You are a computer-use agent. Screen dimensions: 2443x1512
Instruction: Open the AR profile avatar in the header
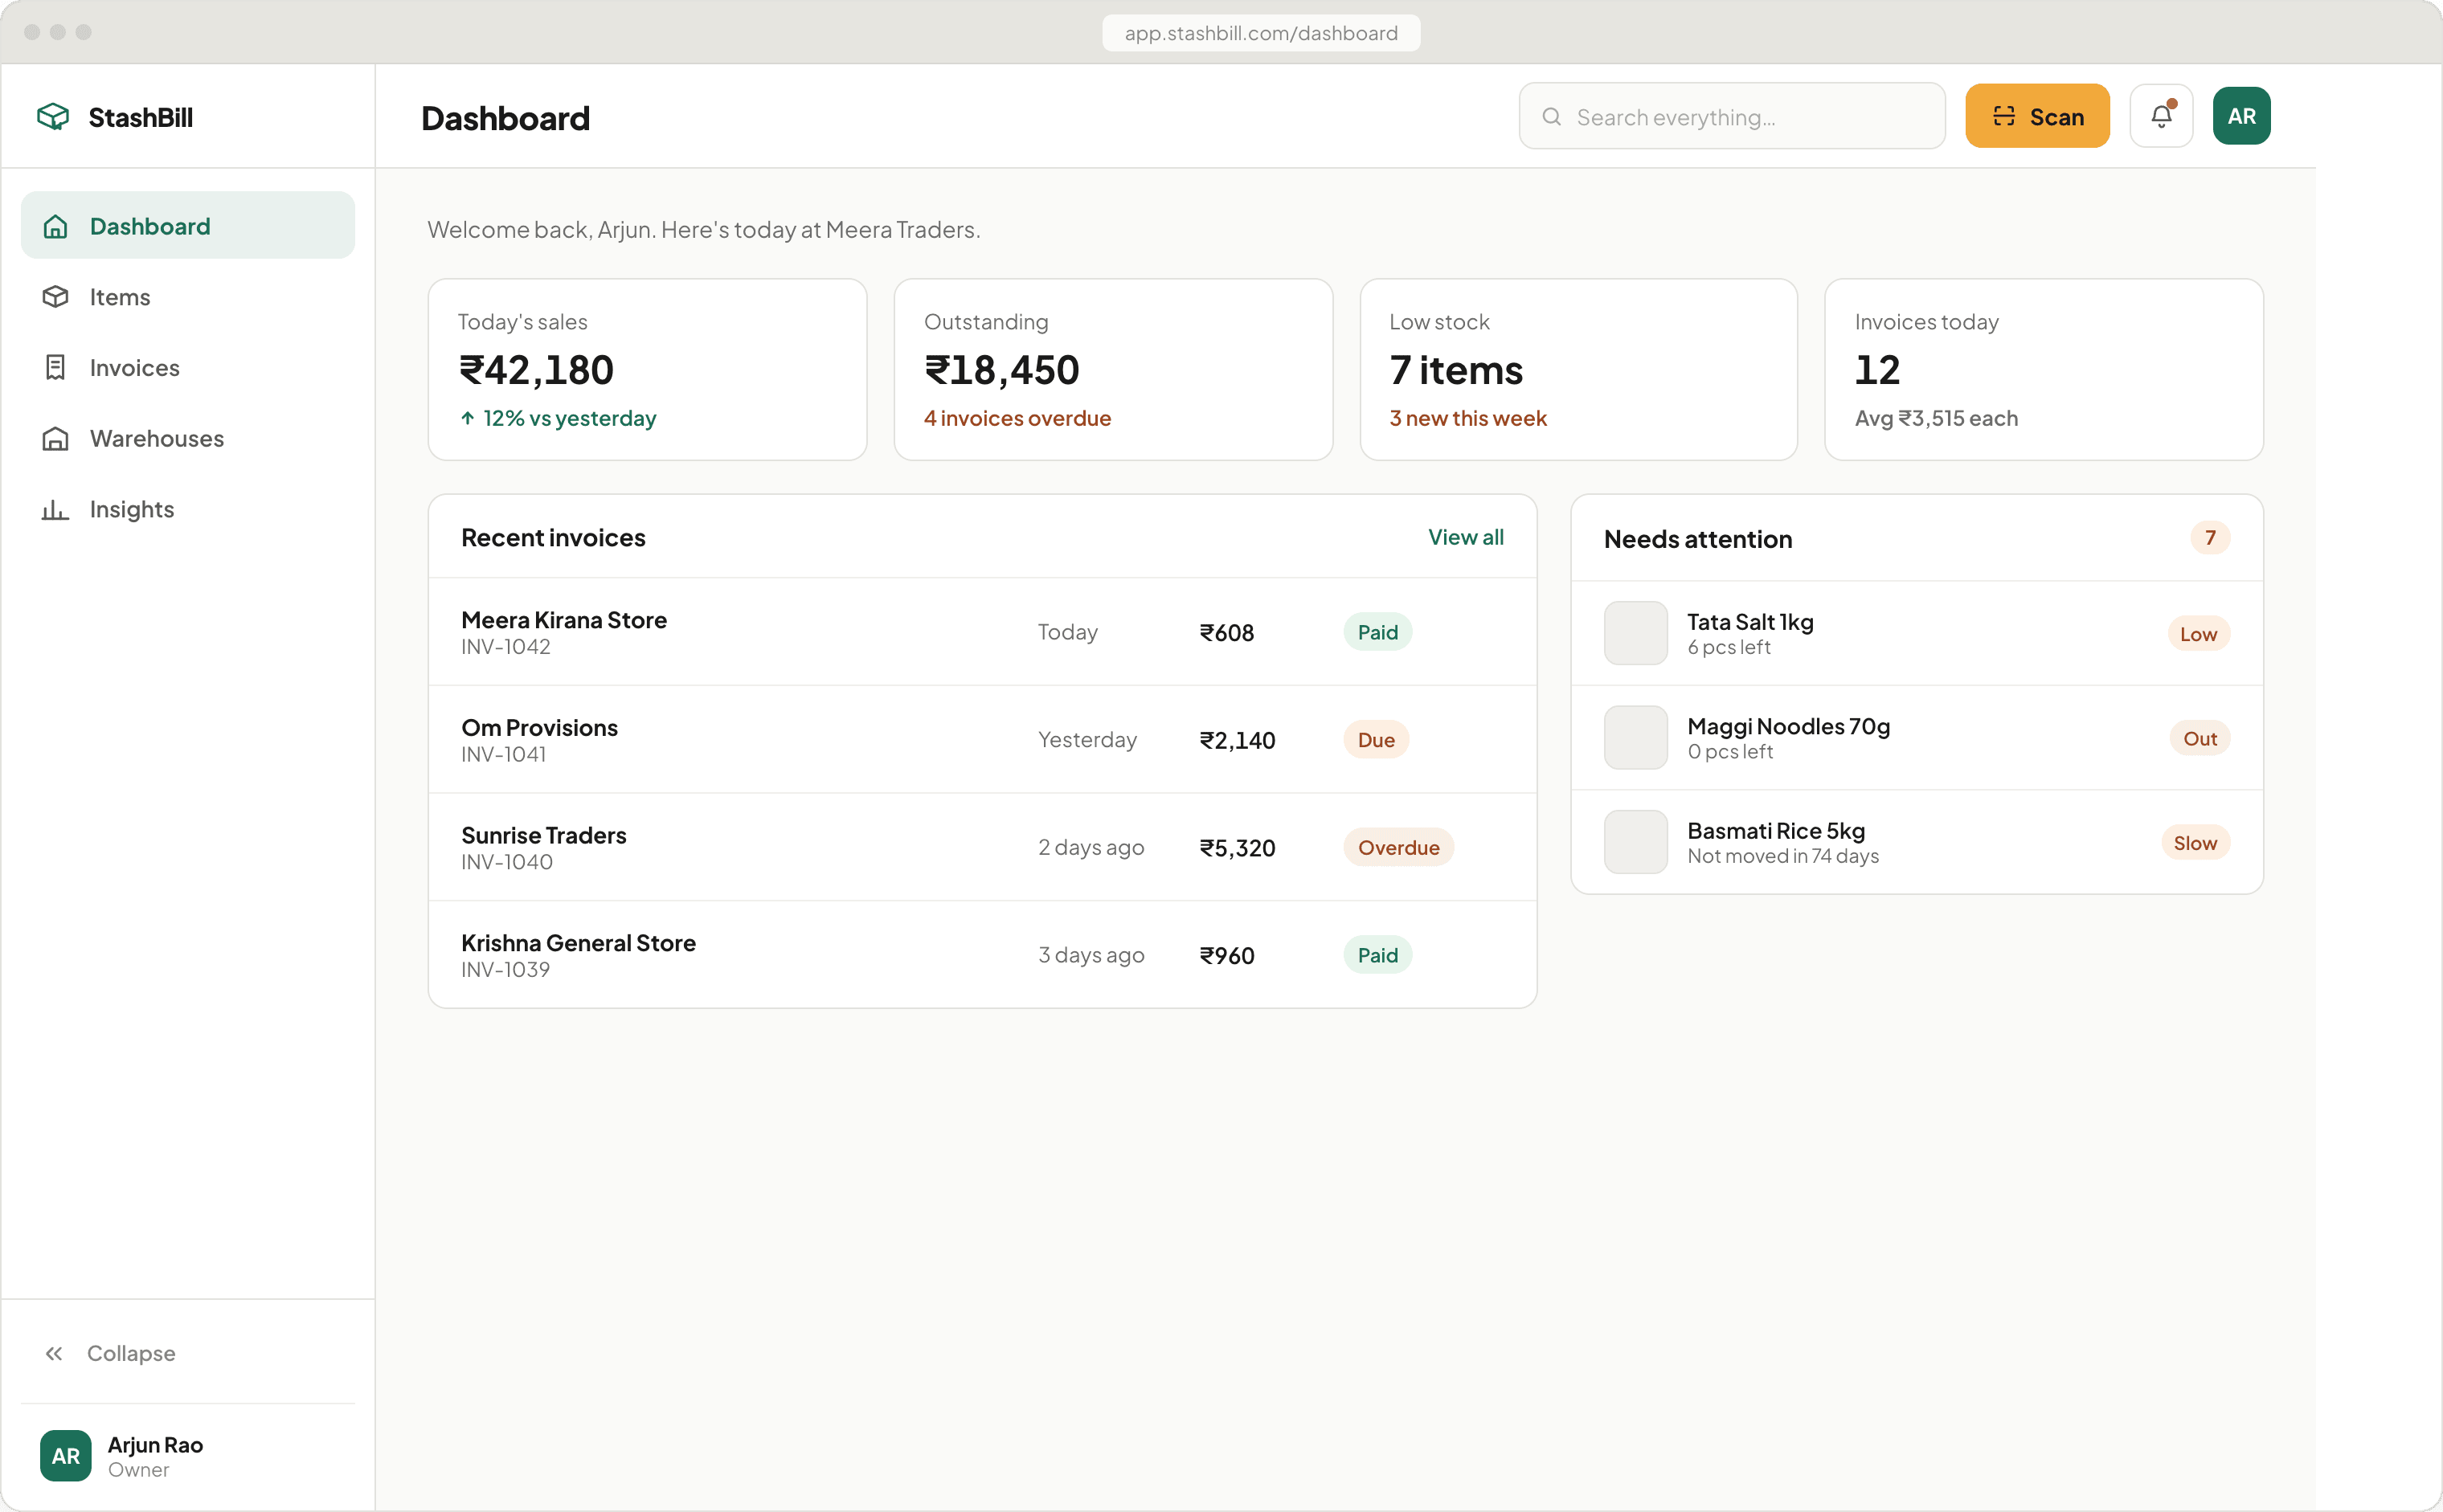pos(2241,116)
